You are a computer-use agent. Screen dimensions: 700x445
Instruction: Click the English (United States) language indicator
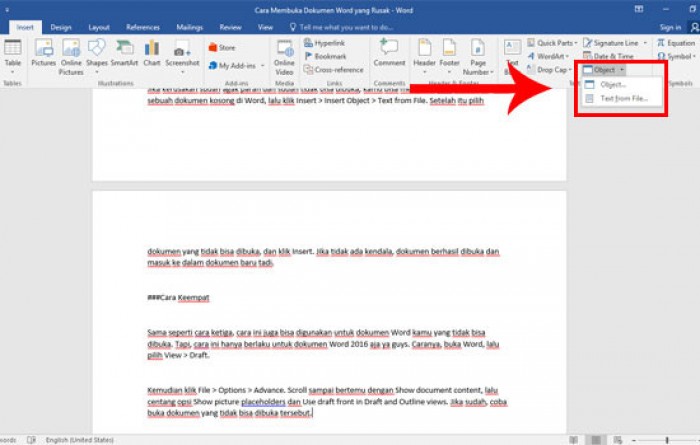click(x=79, y=440)
